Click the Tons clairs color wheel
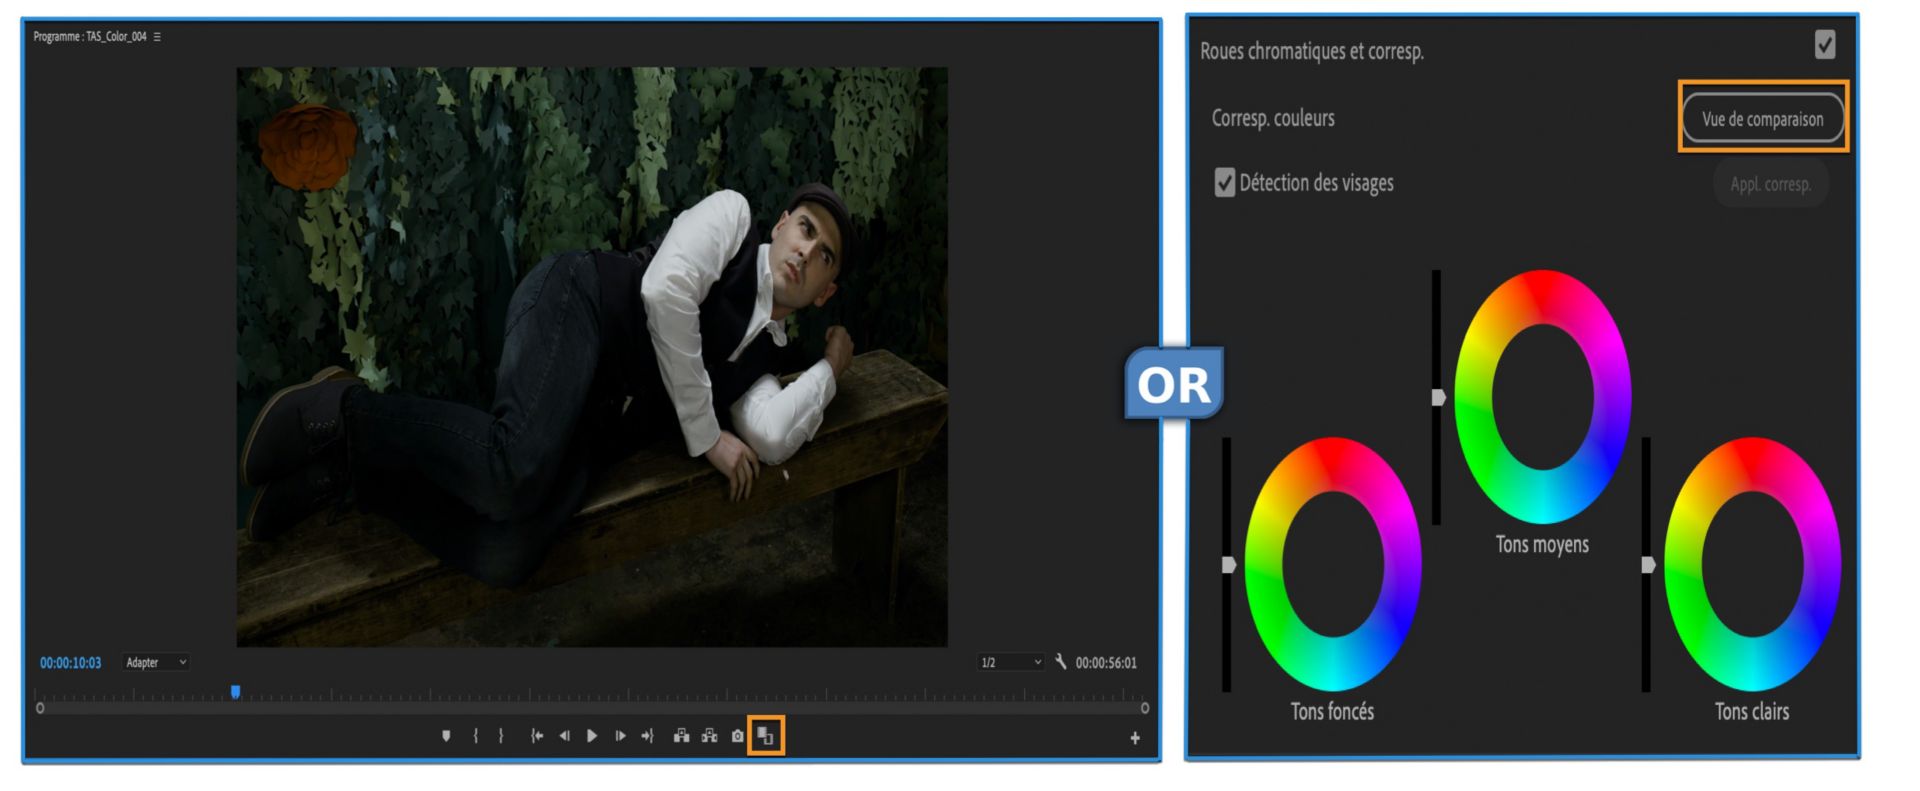 point(1753,564)
